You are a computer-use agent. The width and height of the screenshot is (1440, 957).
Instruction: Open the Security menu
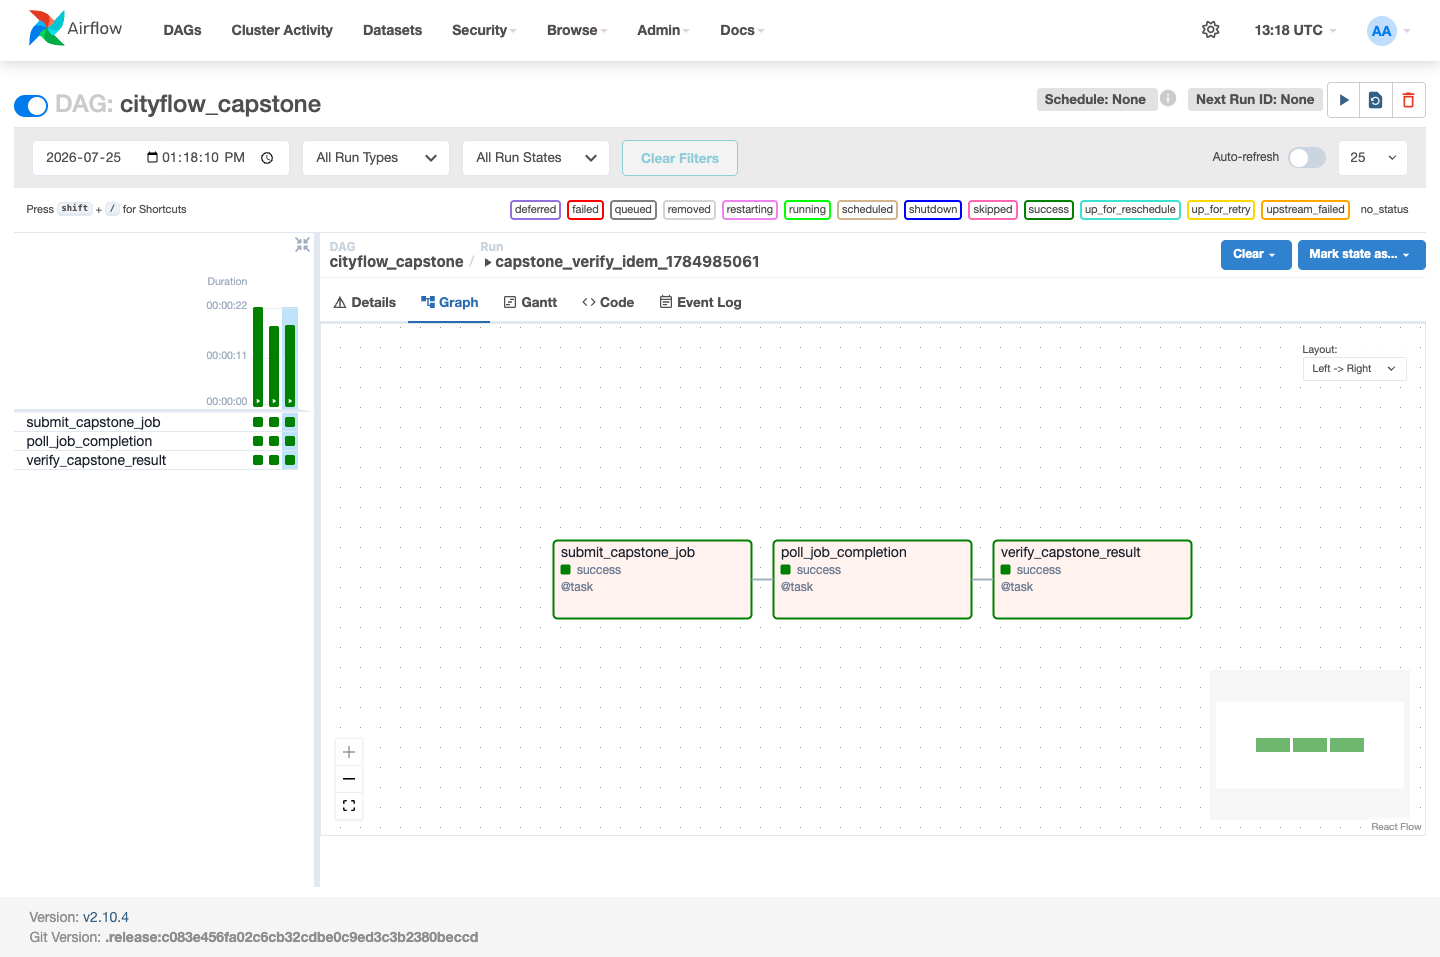[484, 30]
